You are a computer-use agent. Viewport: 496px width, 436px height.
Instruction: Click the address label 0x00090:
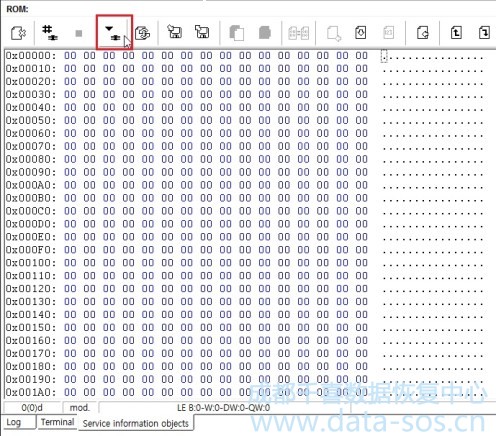click(31, 172)
